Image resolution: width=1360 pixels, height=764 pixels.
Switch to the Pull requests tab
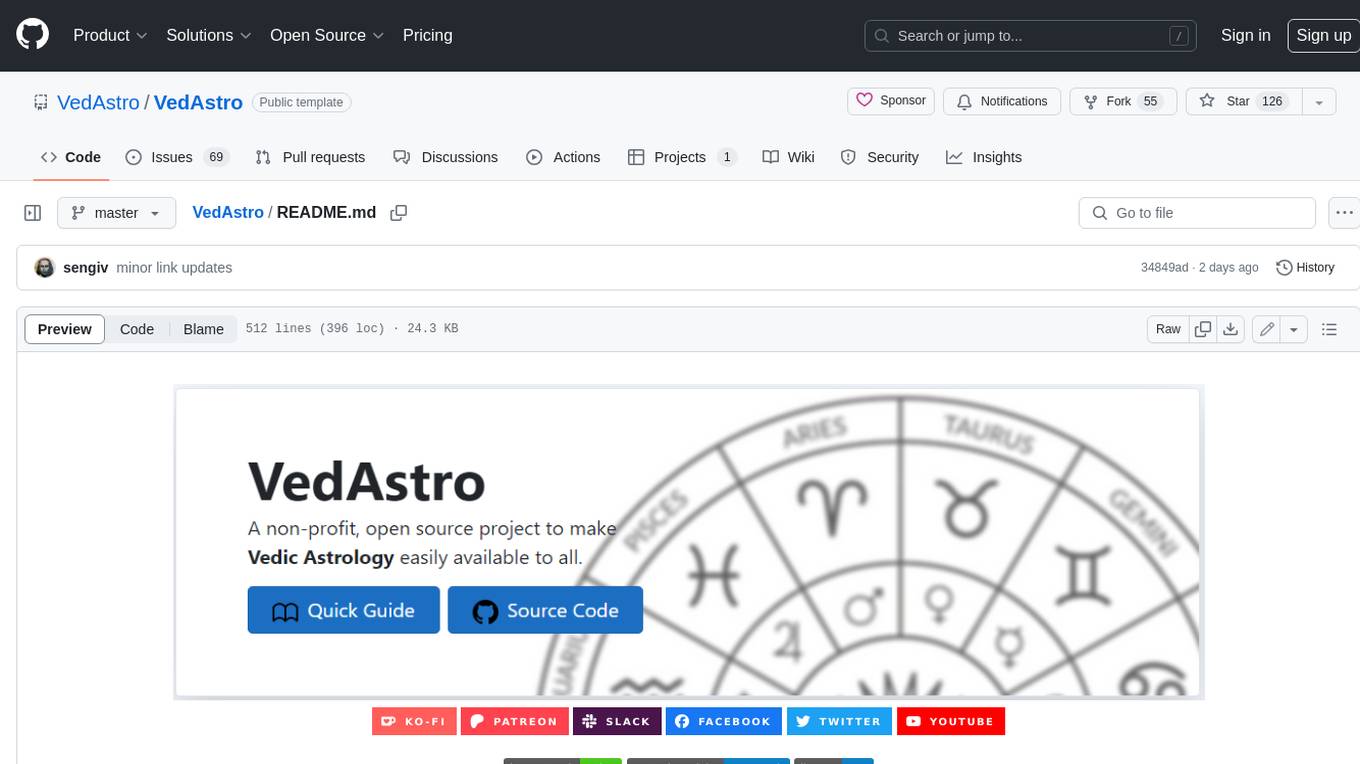coord(310,157)
